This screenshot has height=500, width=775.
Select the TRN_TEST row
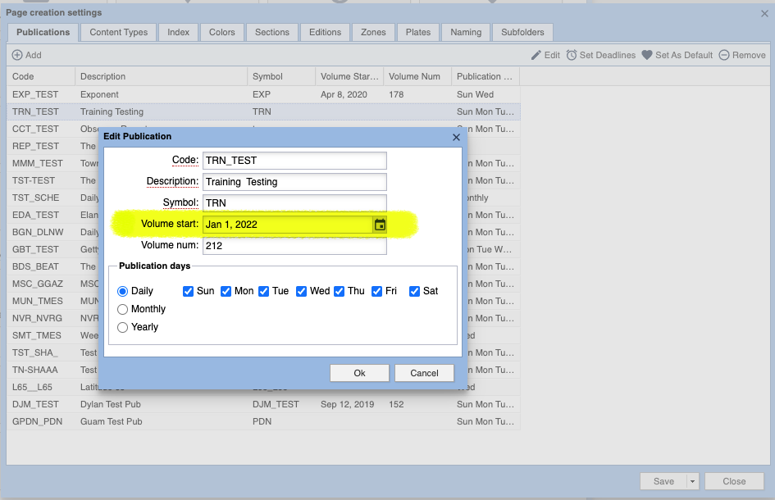(263, 112)
